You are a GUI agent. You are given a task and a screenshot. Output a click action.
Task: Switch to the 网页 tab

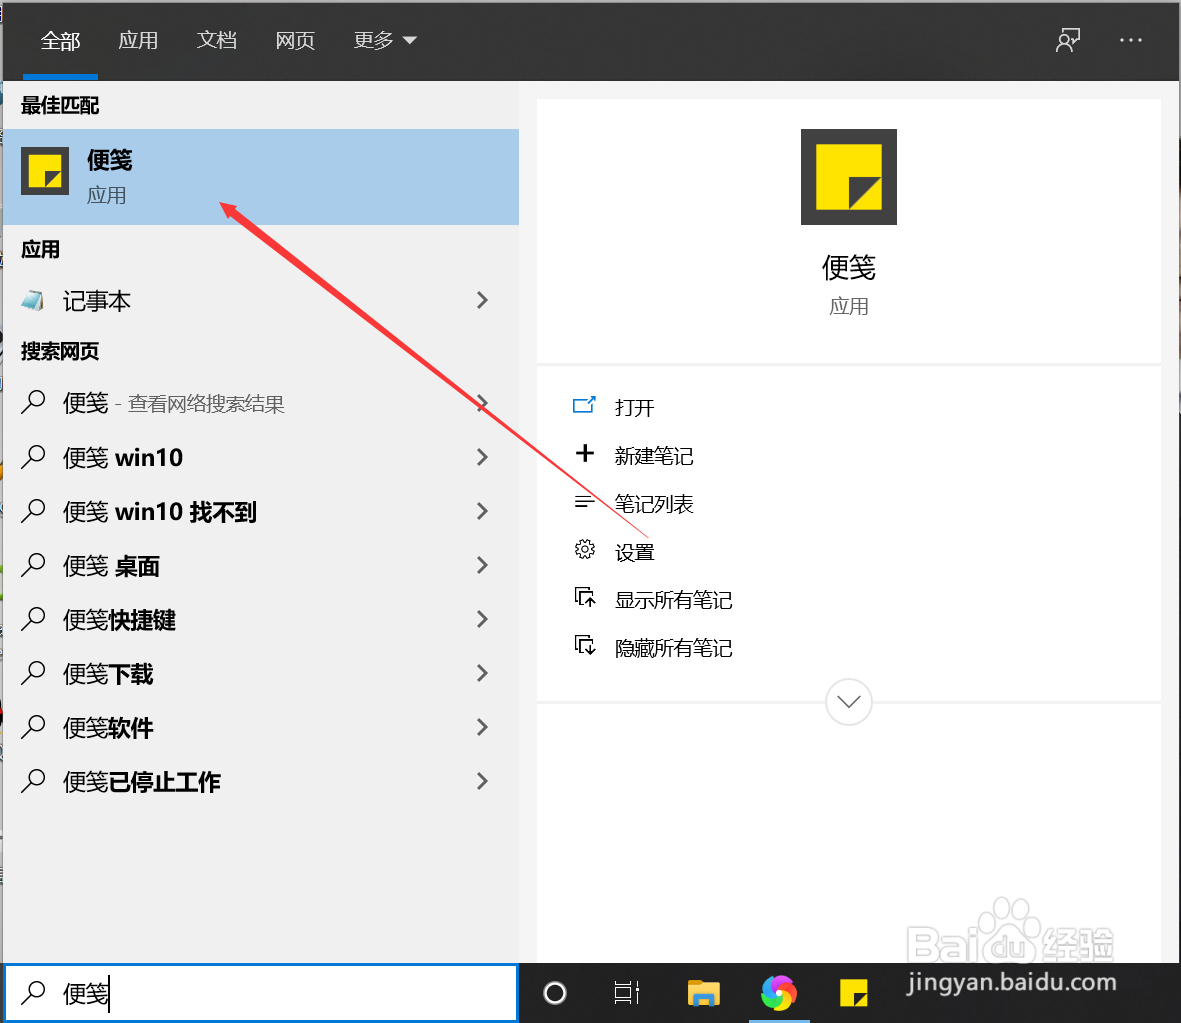tap(295, 40)
